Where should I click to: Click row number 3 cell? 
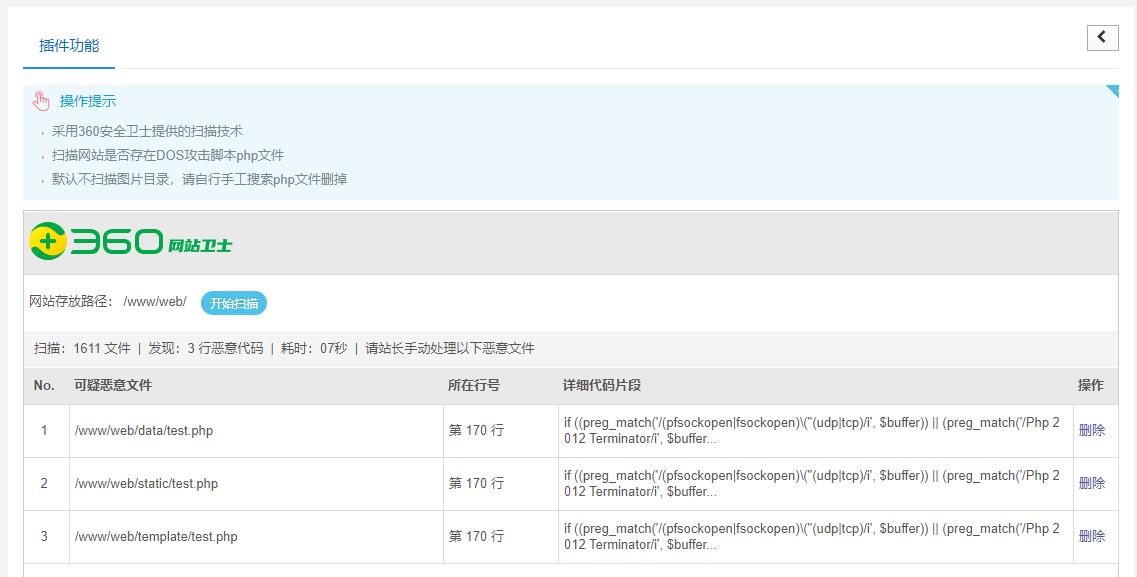(x=44, y=536)
